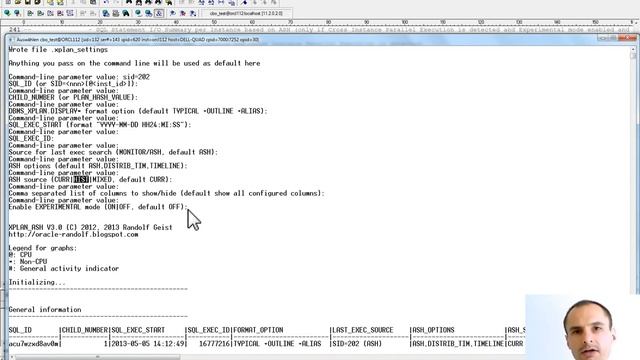640x360 pixels.
Task: Click the "General information" heading
Action: pos(45,310)
